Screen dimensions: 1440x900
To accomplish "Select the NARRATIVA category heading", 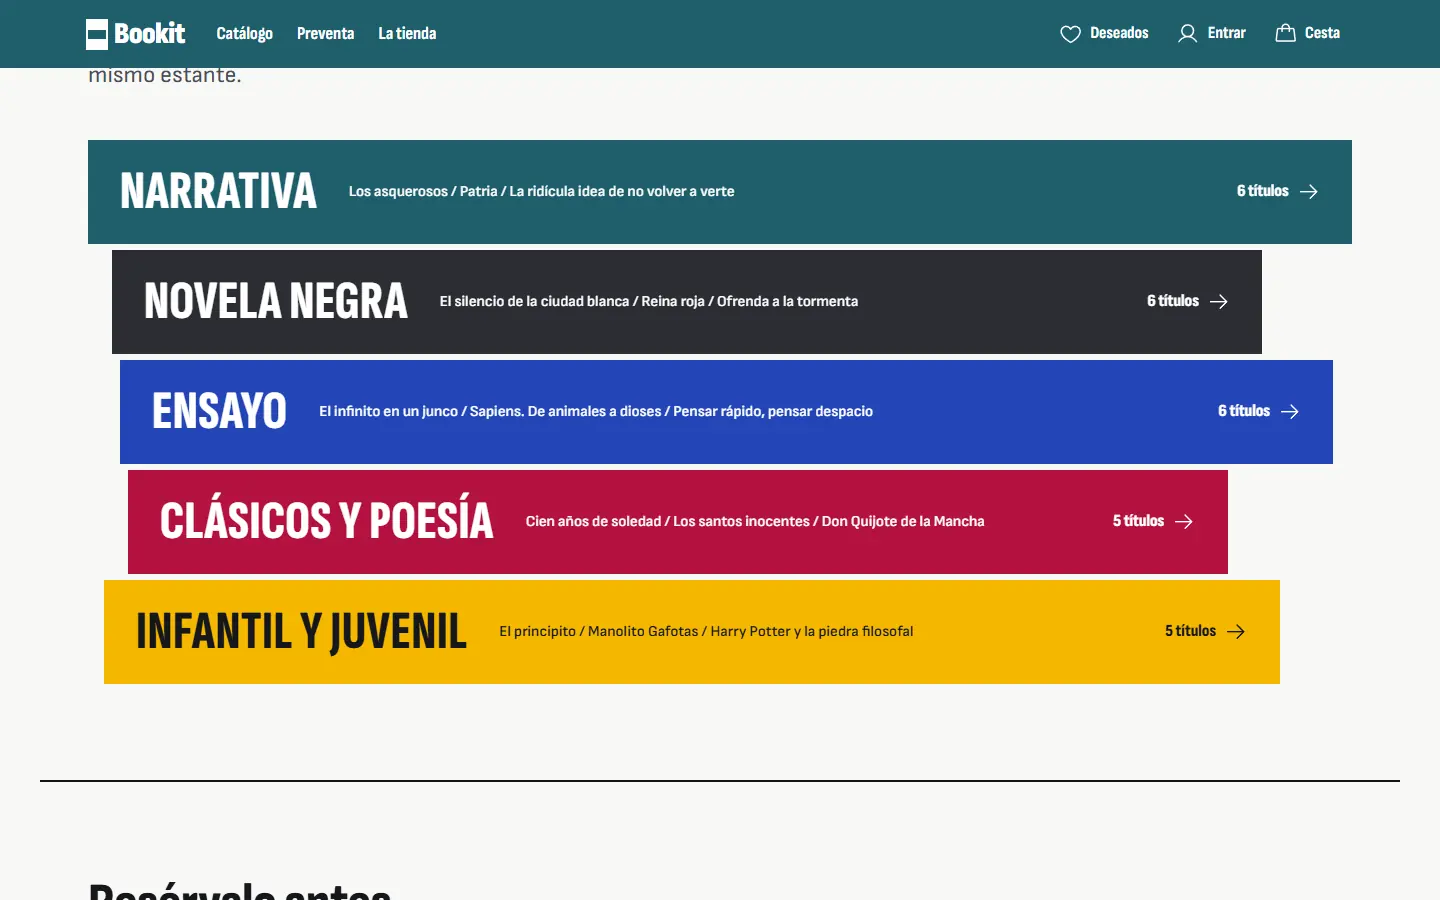I will click(218, 191).
